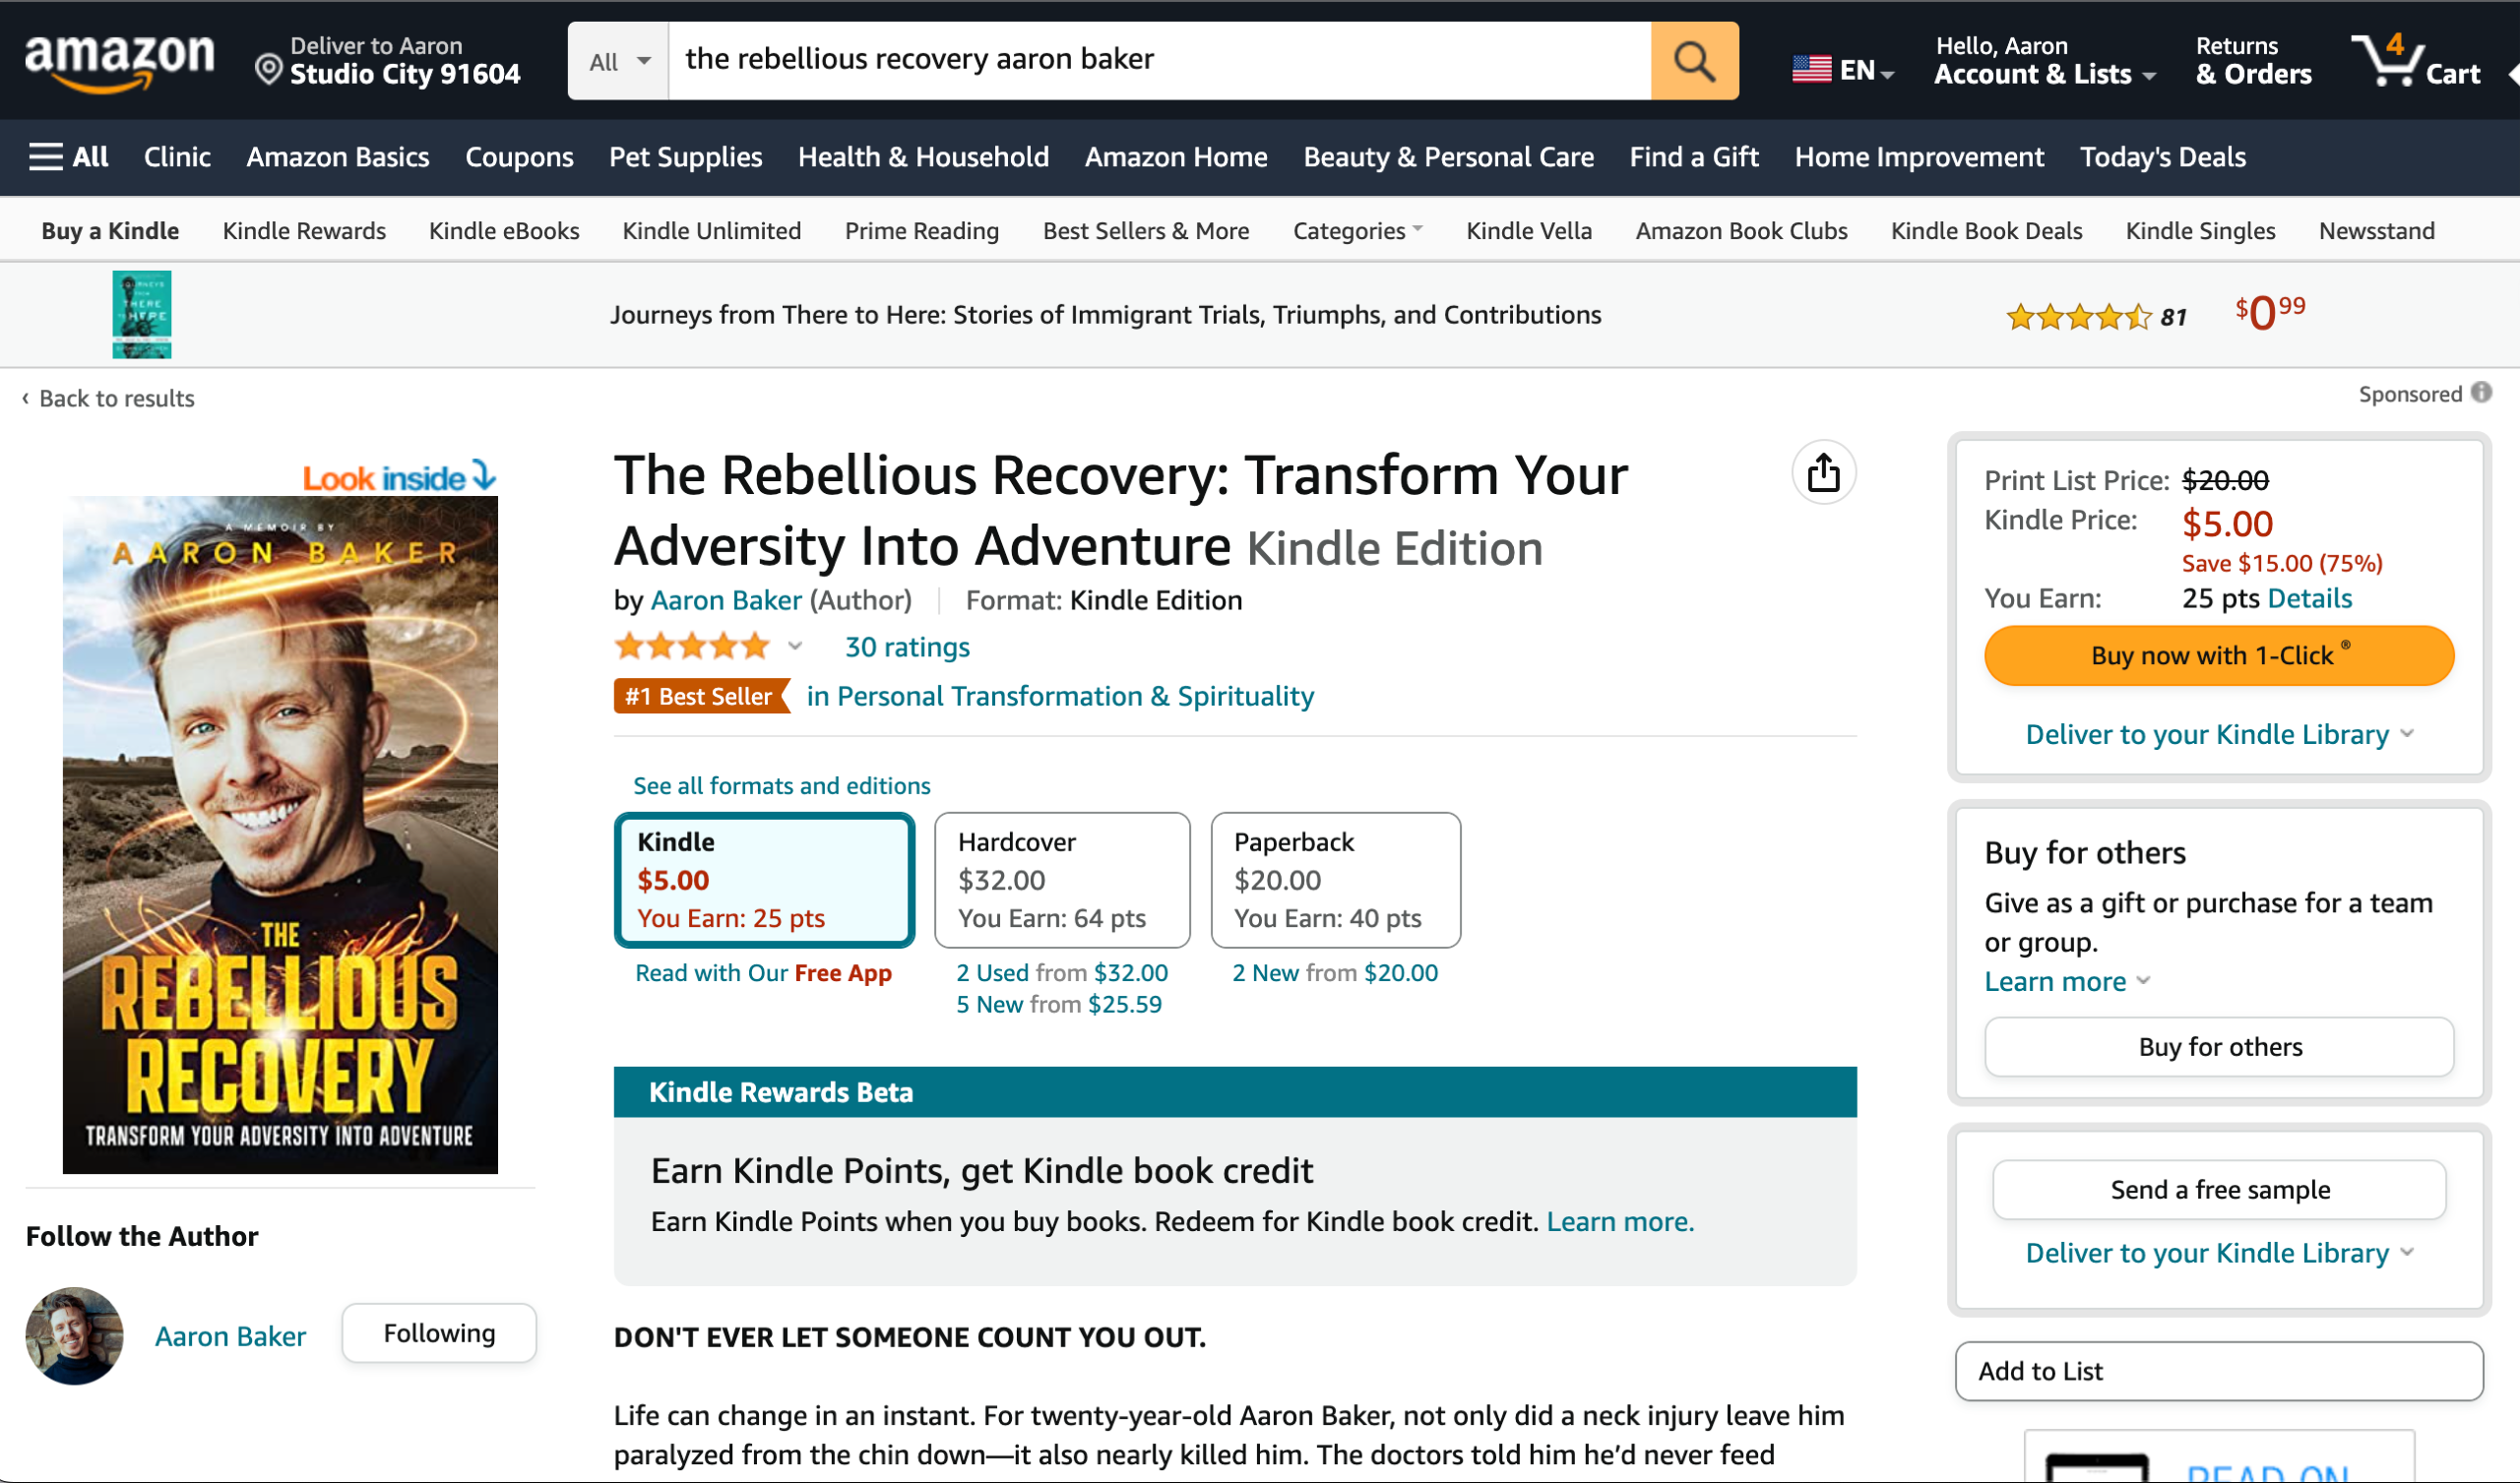Click the Sponsored info icon
This screenshot has height=1483, width=2520.
coord(2481,392)
